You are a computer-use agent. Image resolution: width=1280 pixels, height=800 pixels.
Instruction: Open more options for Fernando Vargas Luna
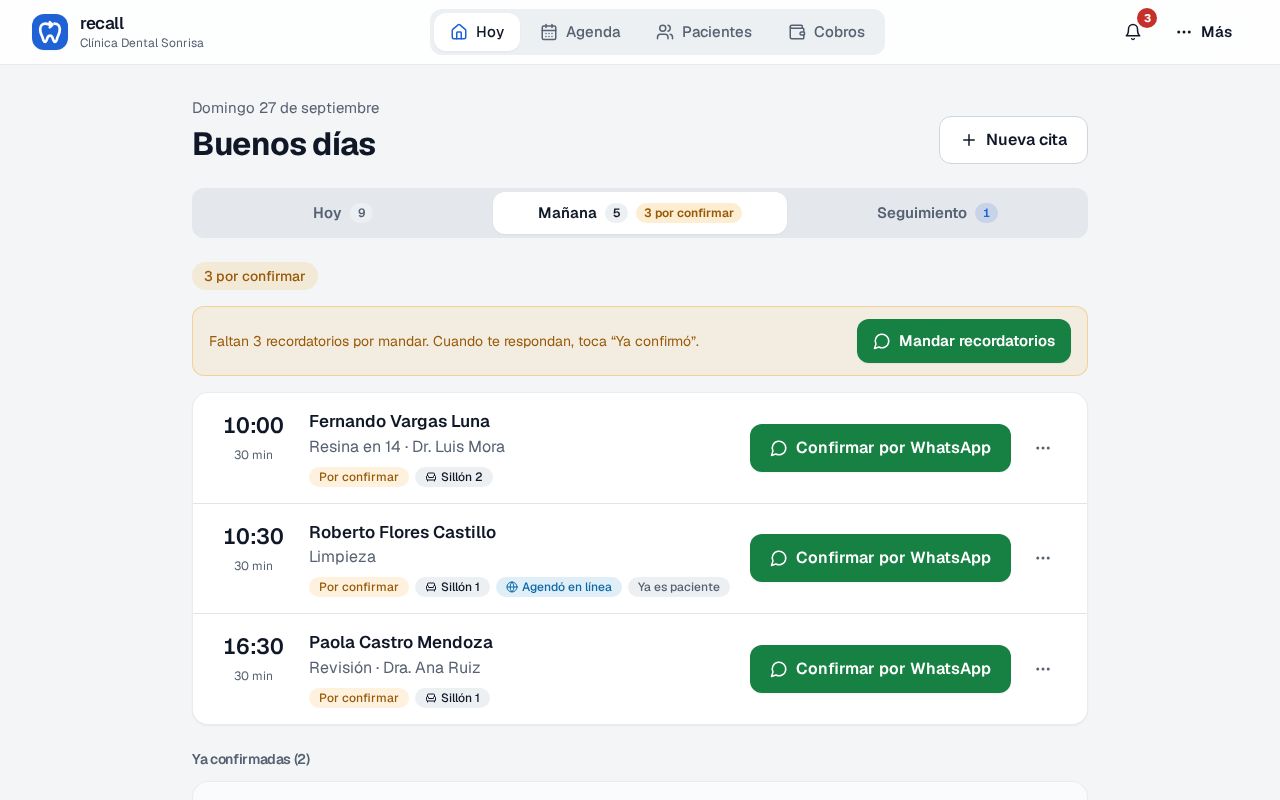pos(1043,448)
